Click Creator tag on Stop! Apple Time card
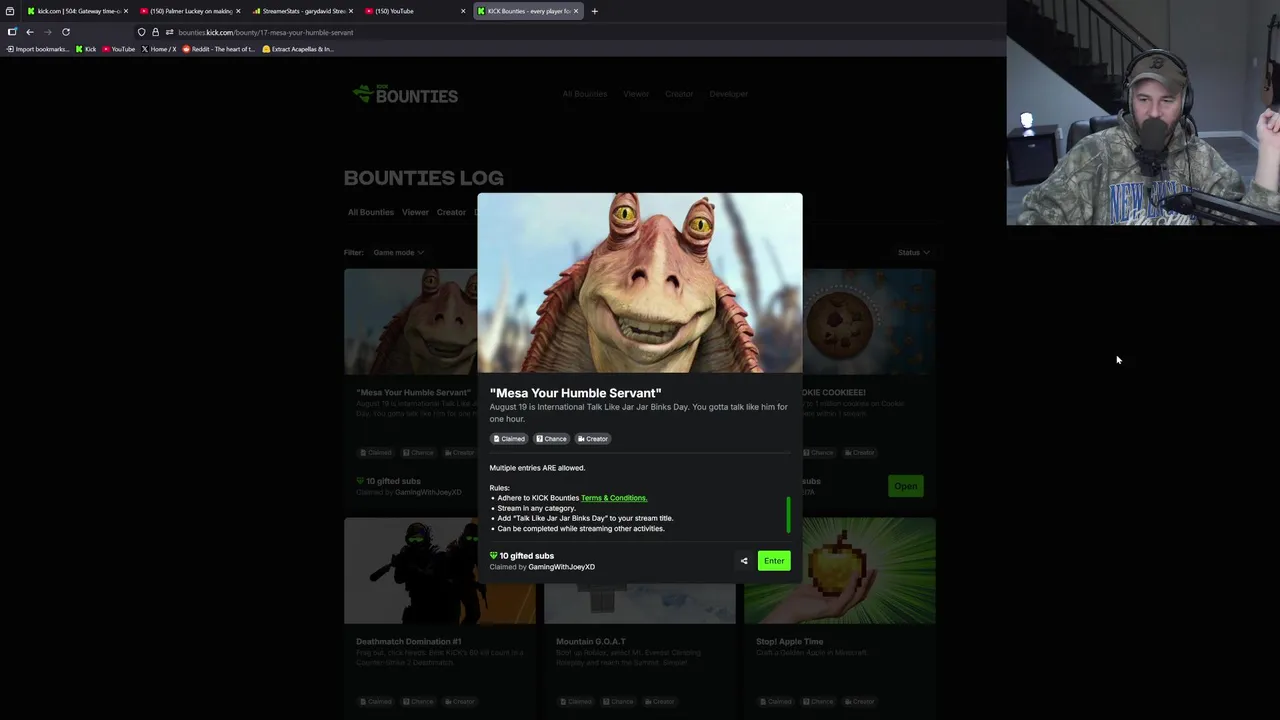1280x720 pixels. click(x=860, y=702)
